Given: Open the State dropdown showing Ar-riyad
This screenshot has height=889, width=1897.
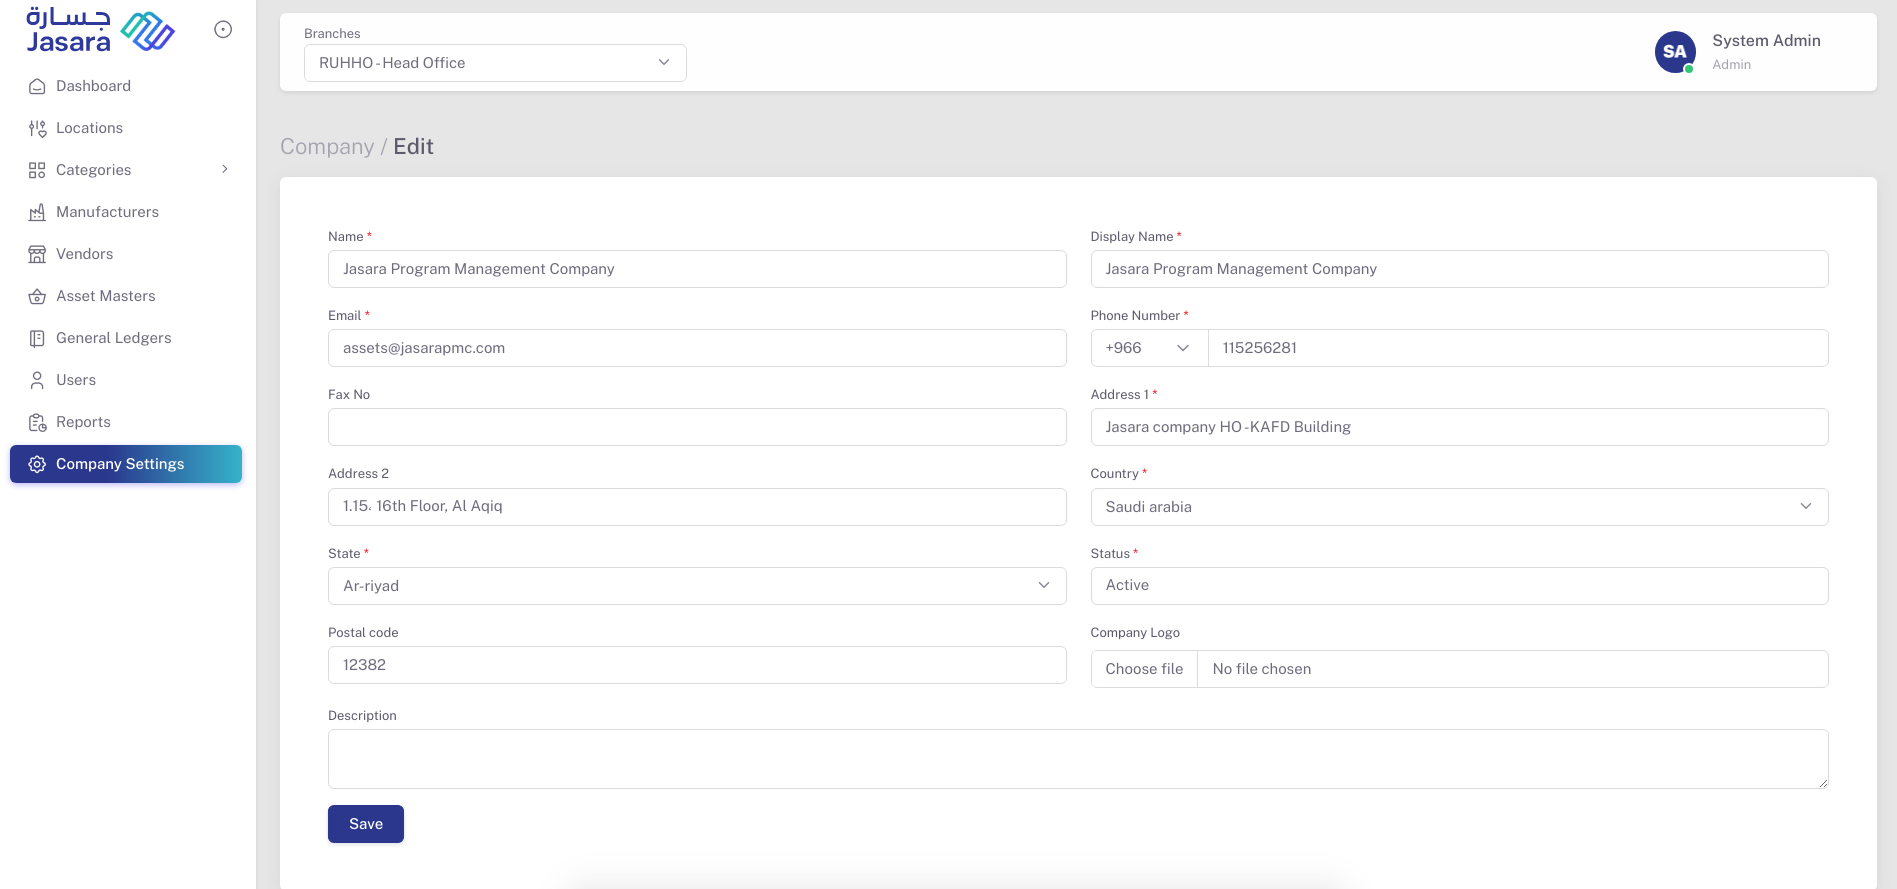Looking at the screenshot, I should 696,586.
